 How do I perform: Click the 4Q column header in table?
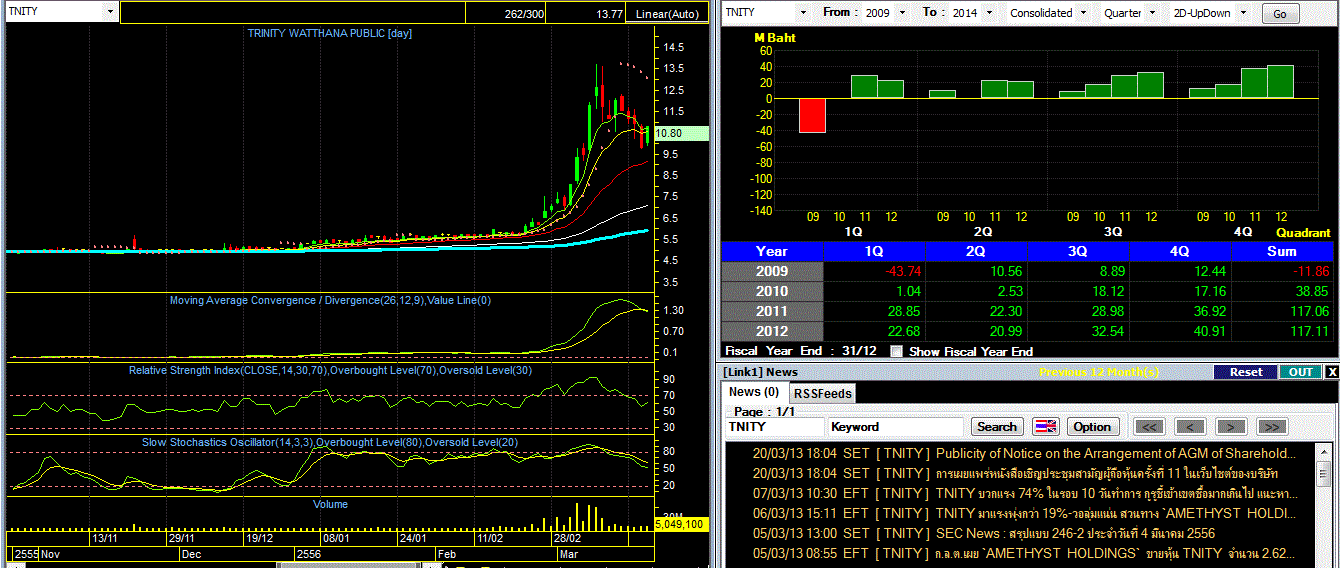click(1180, 251)
